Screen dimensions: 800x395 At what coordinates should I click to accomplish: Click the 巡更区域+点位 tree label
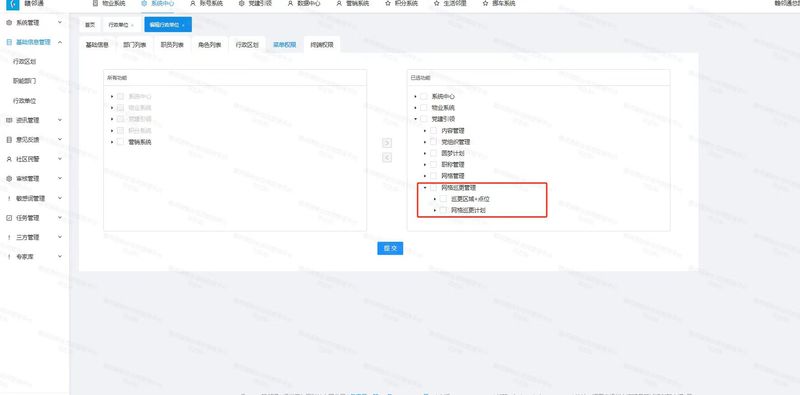(470, 199)
